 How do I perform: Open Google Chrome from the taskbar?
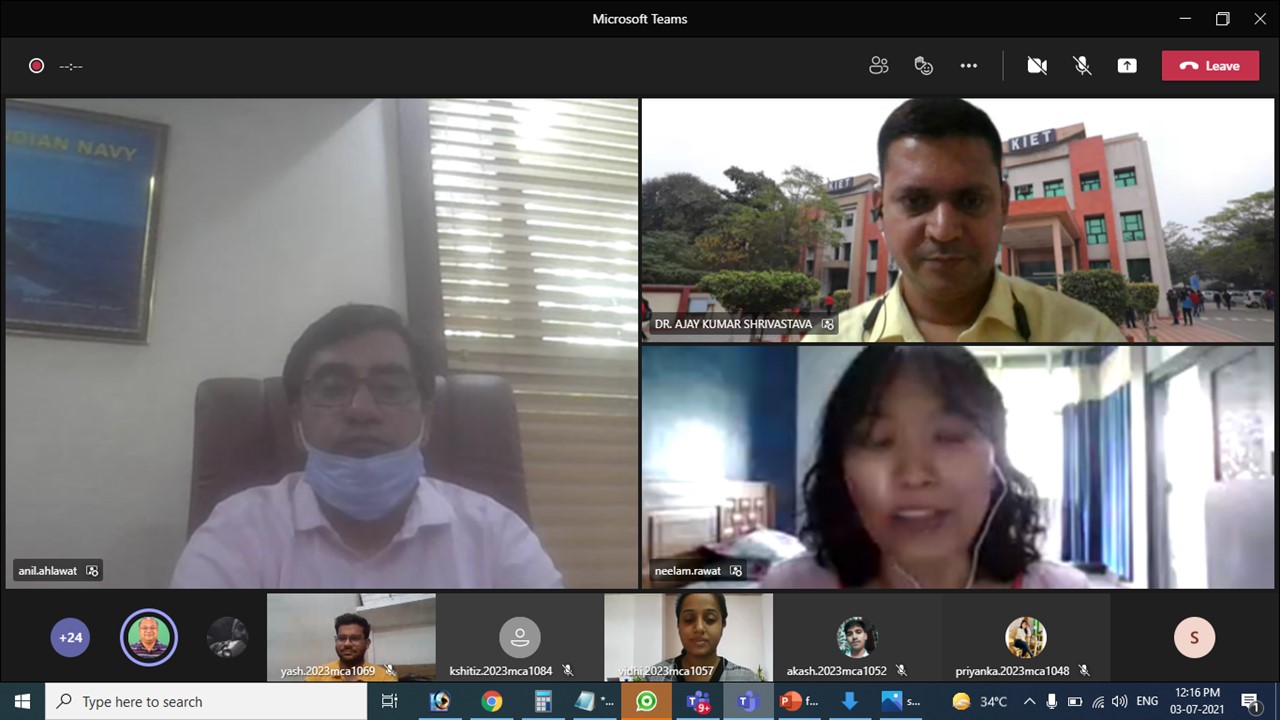pos(491,701)
